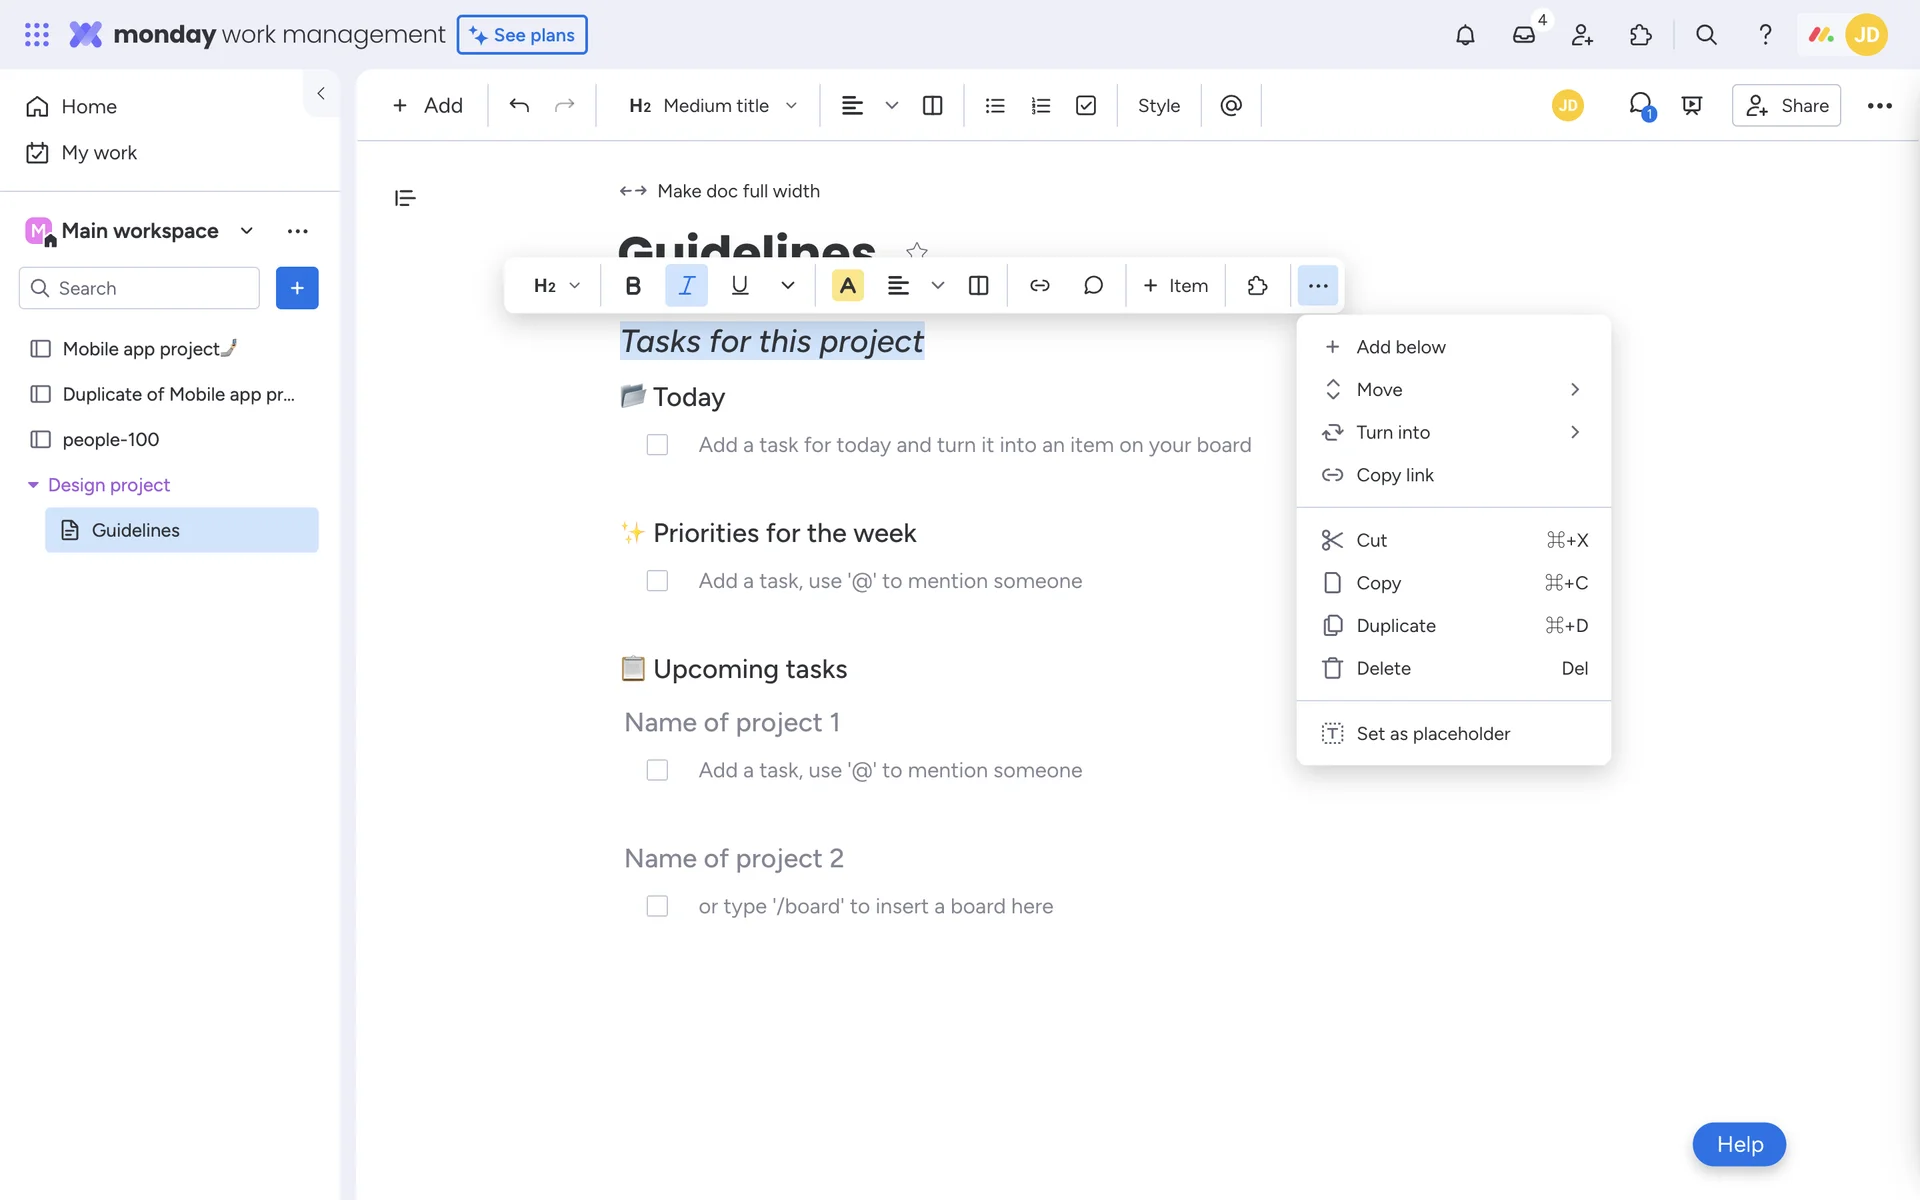1920x1200 pixels.
Task: Tick the checkbox under Name of project 2
Action: (657, 906)
